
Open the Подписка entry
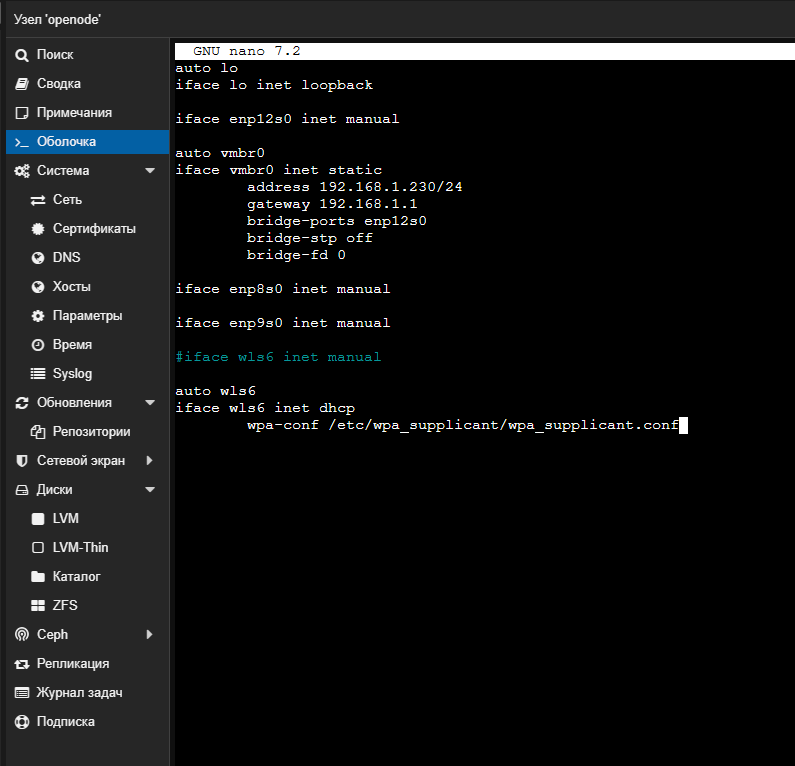pos(66,722)
